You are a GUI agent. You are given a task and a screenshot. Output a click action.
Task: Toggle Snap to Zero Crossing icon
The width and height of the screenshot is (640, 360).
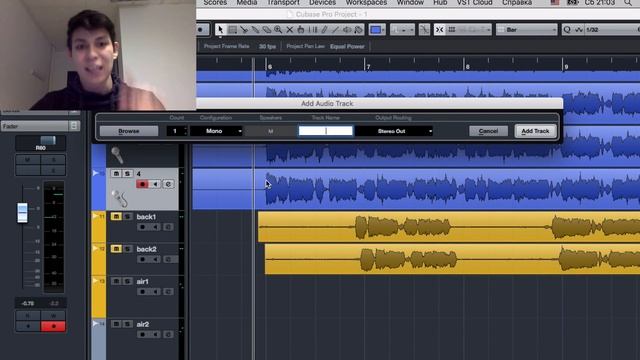(x=424, y=29)
